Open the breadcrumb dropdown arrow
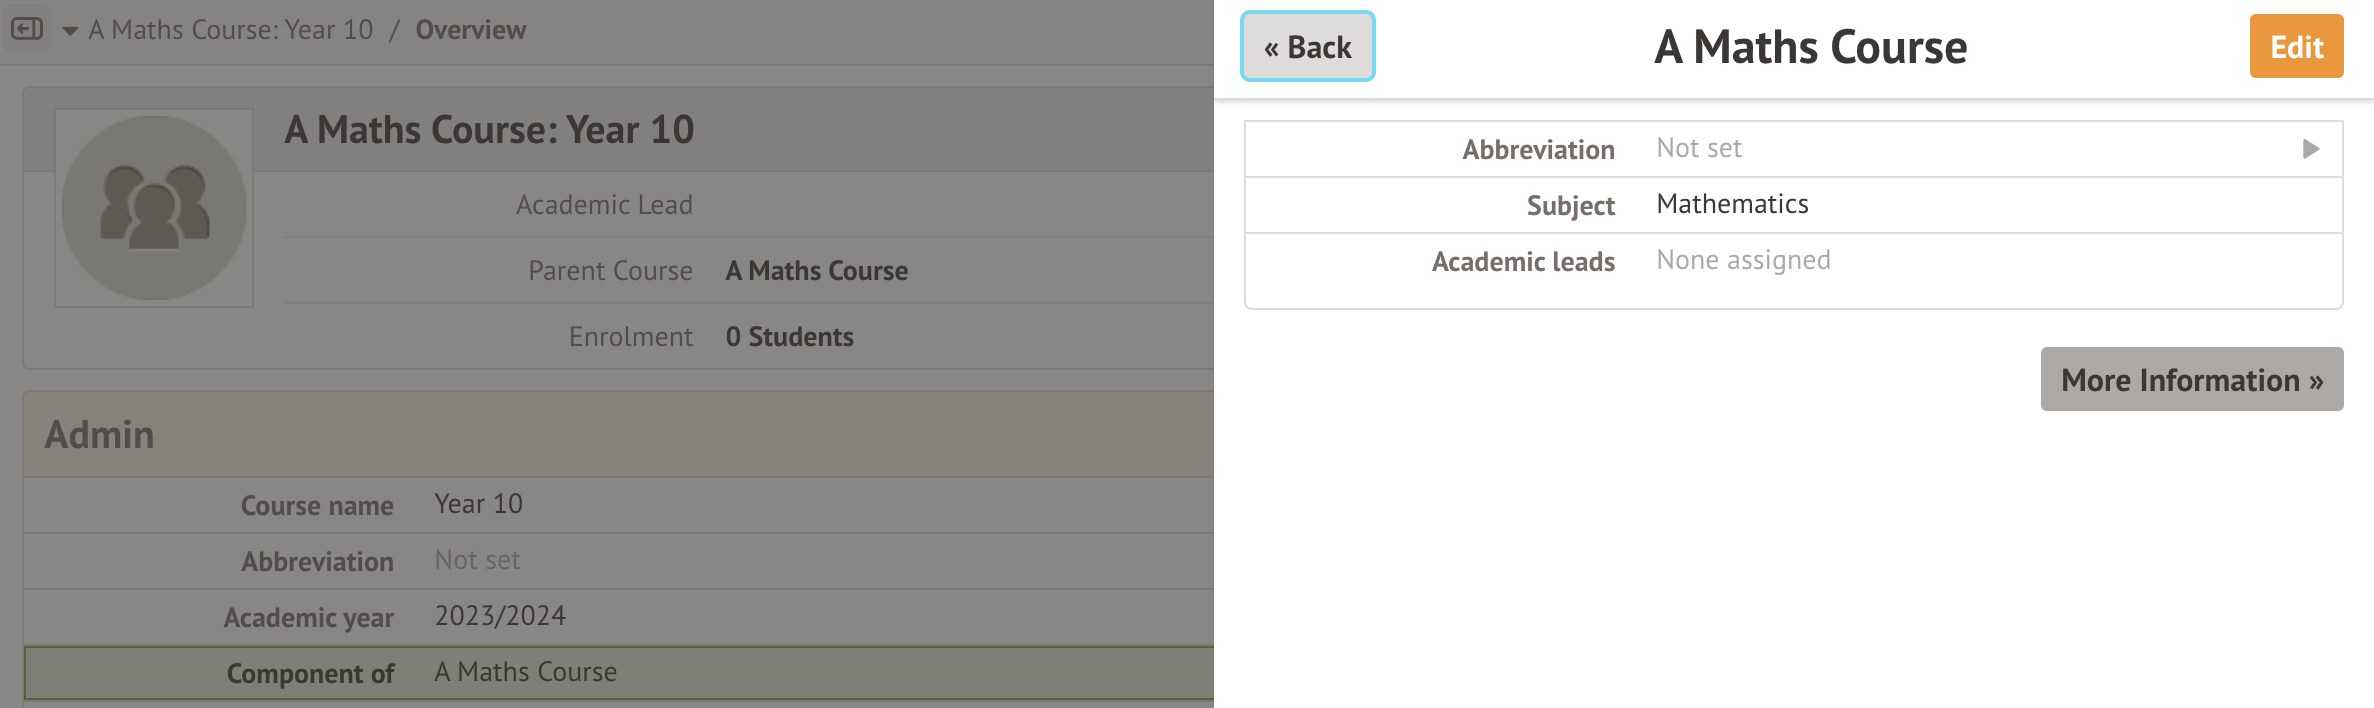 (x=68, y=31)
